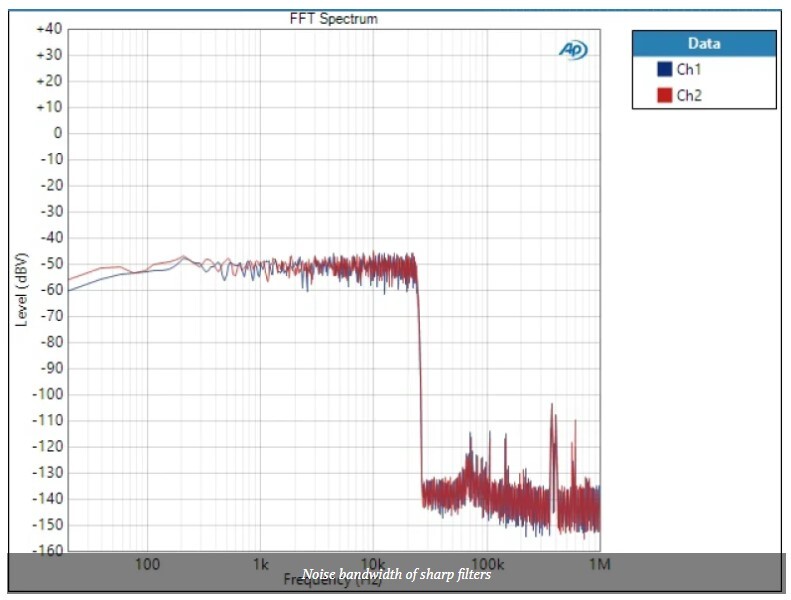Click the -50 y-axis tick label
The height and width of the screenshot is (600, 791).
point(51,263)
